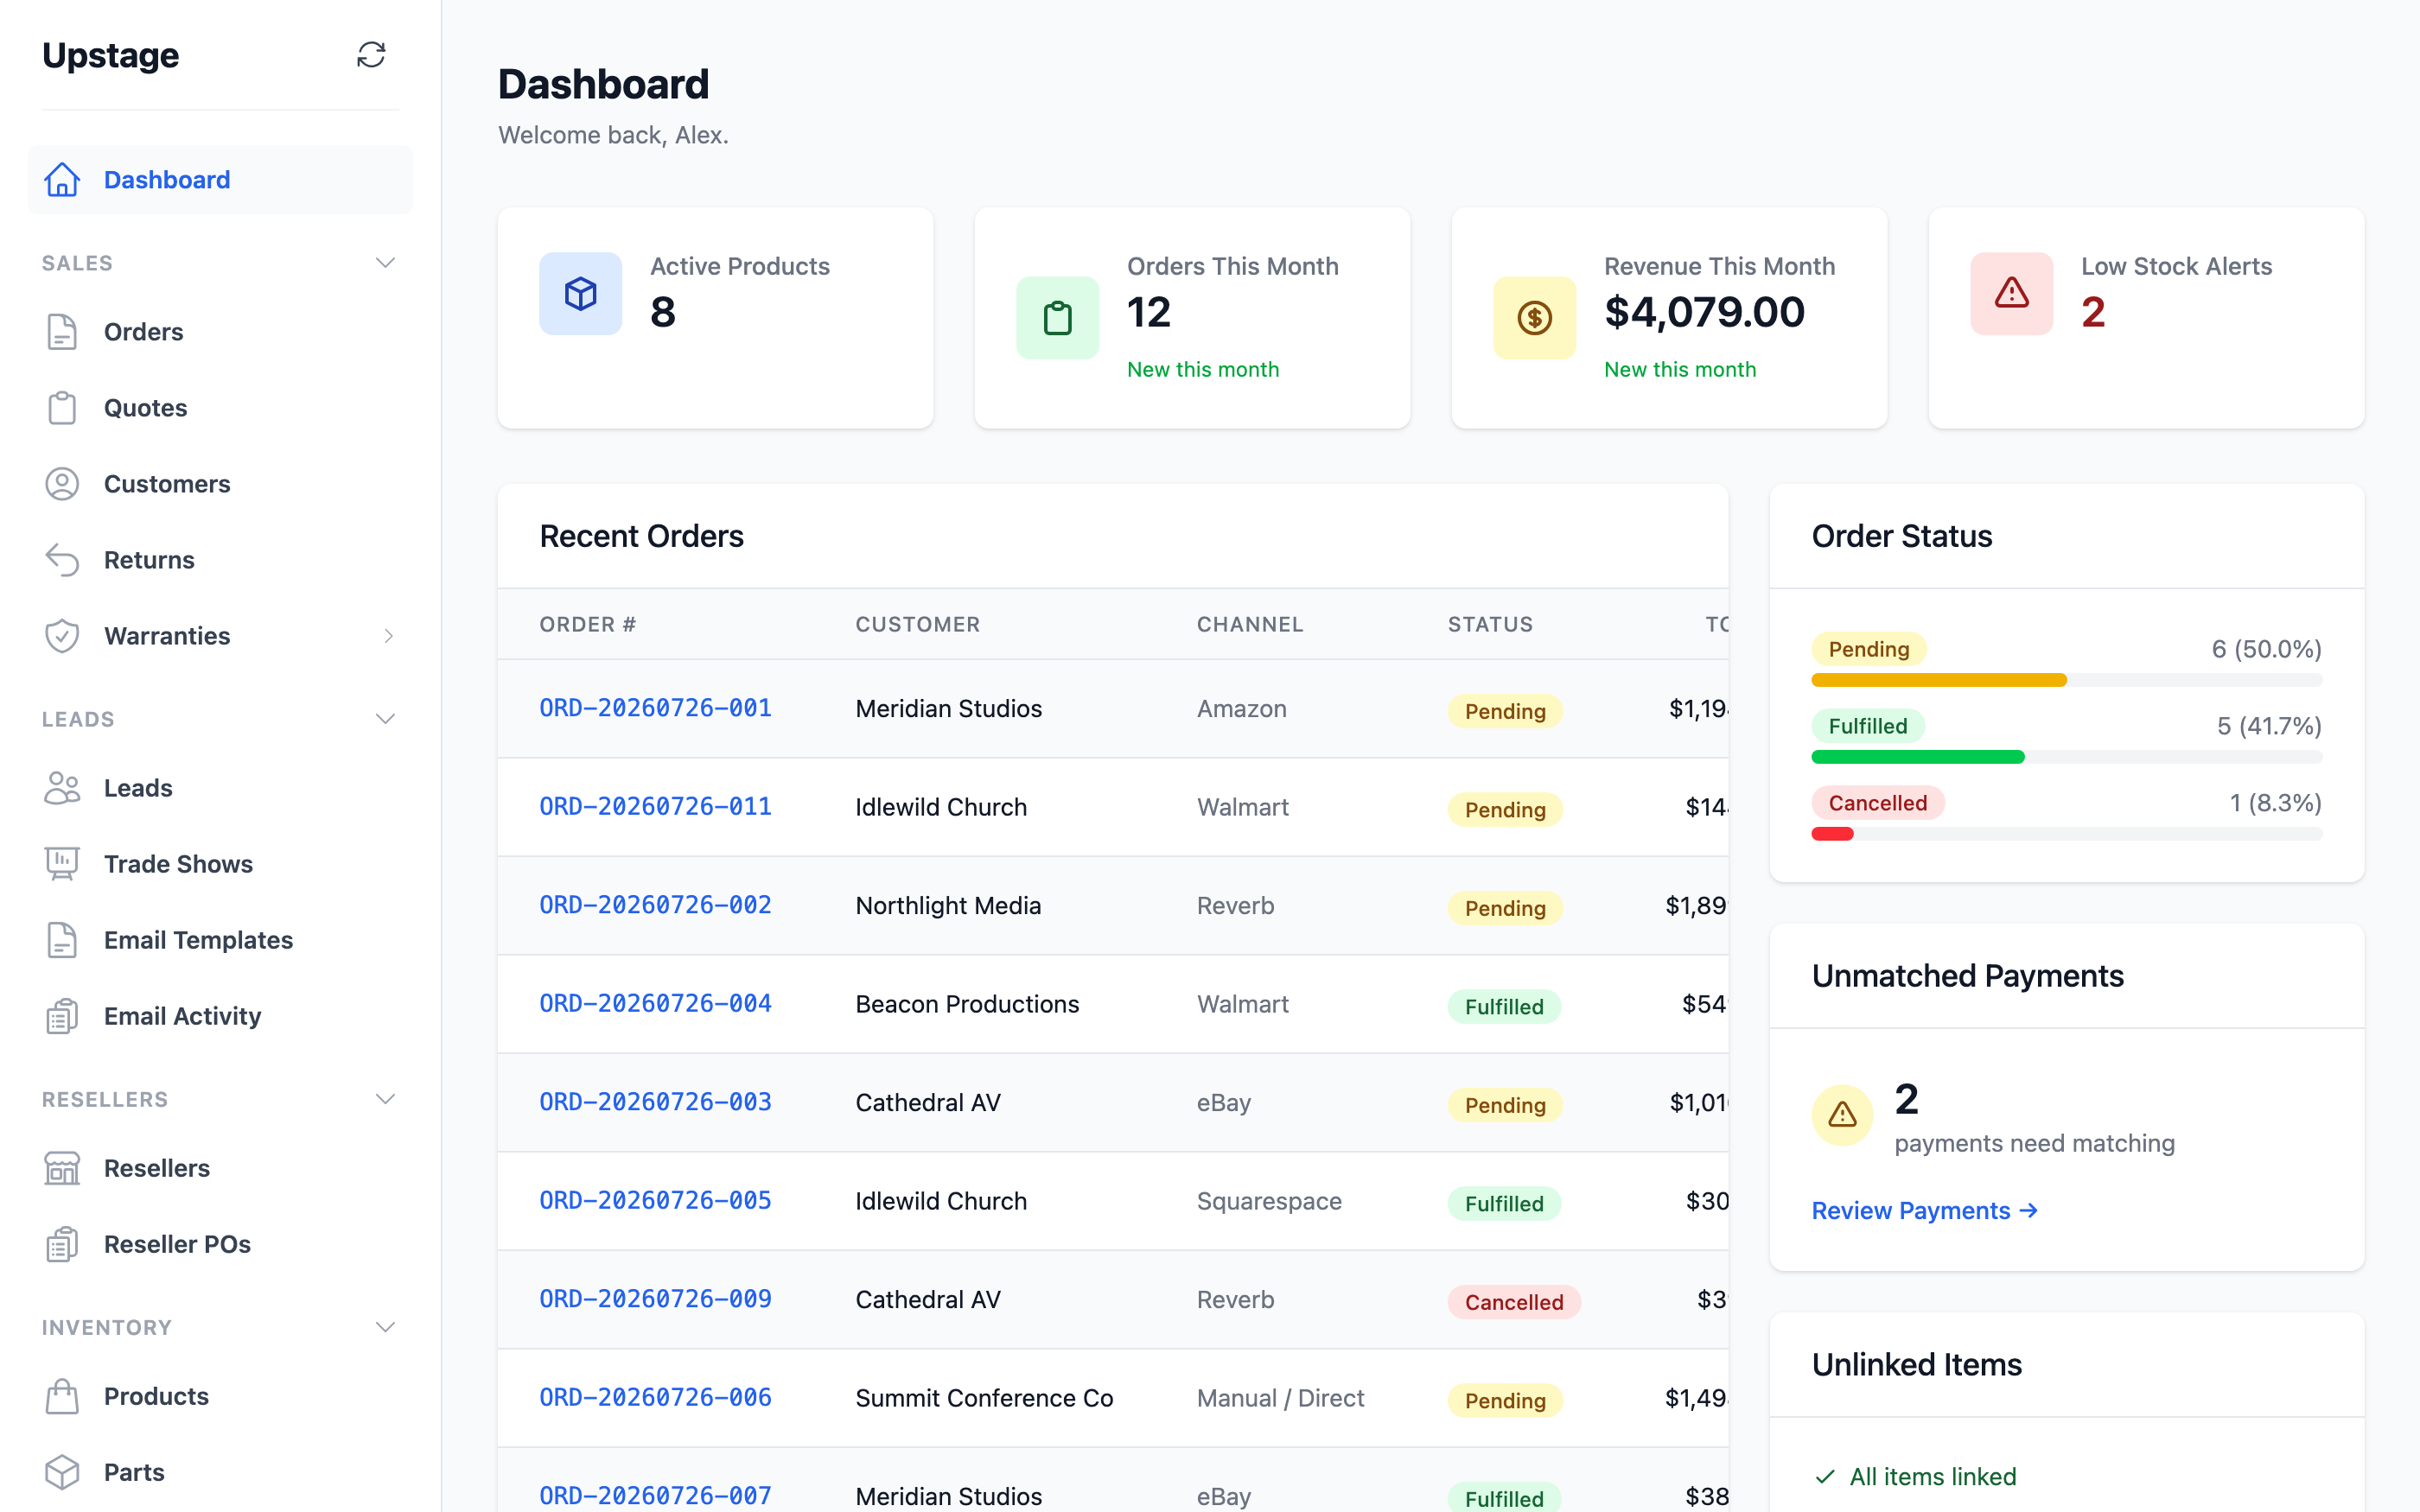Open order ORD-20260726-003
This screenshot has width=2420, height=1512.
[x=655, y=1102]
